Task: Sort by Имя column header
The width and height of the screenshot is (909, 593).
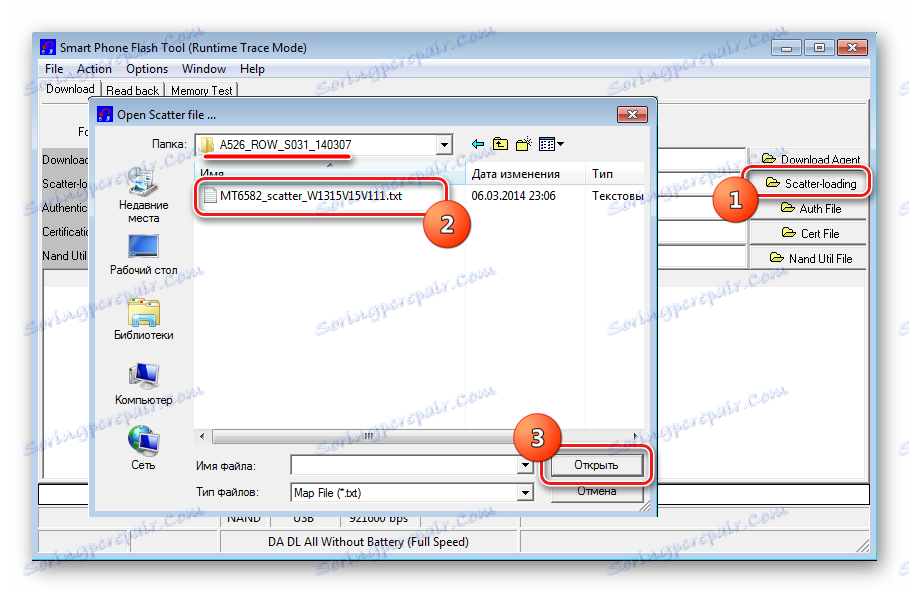Action: [x=329, y=173]
